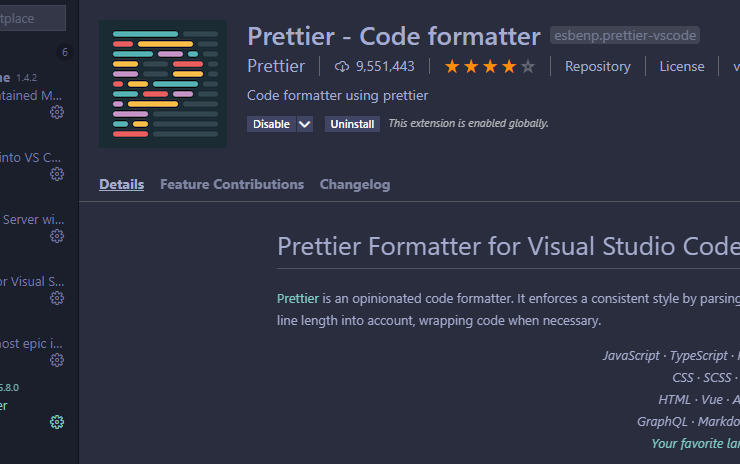Click the install count download icon
The width and height of the screenshot is (740, 464).
(342, 67)
